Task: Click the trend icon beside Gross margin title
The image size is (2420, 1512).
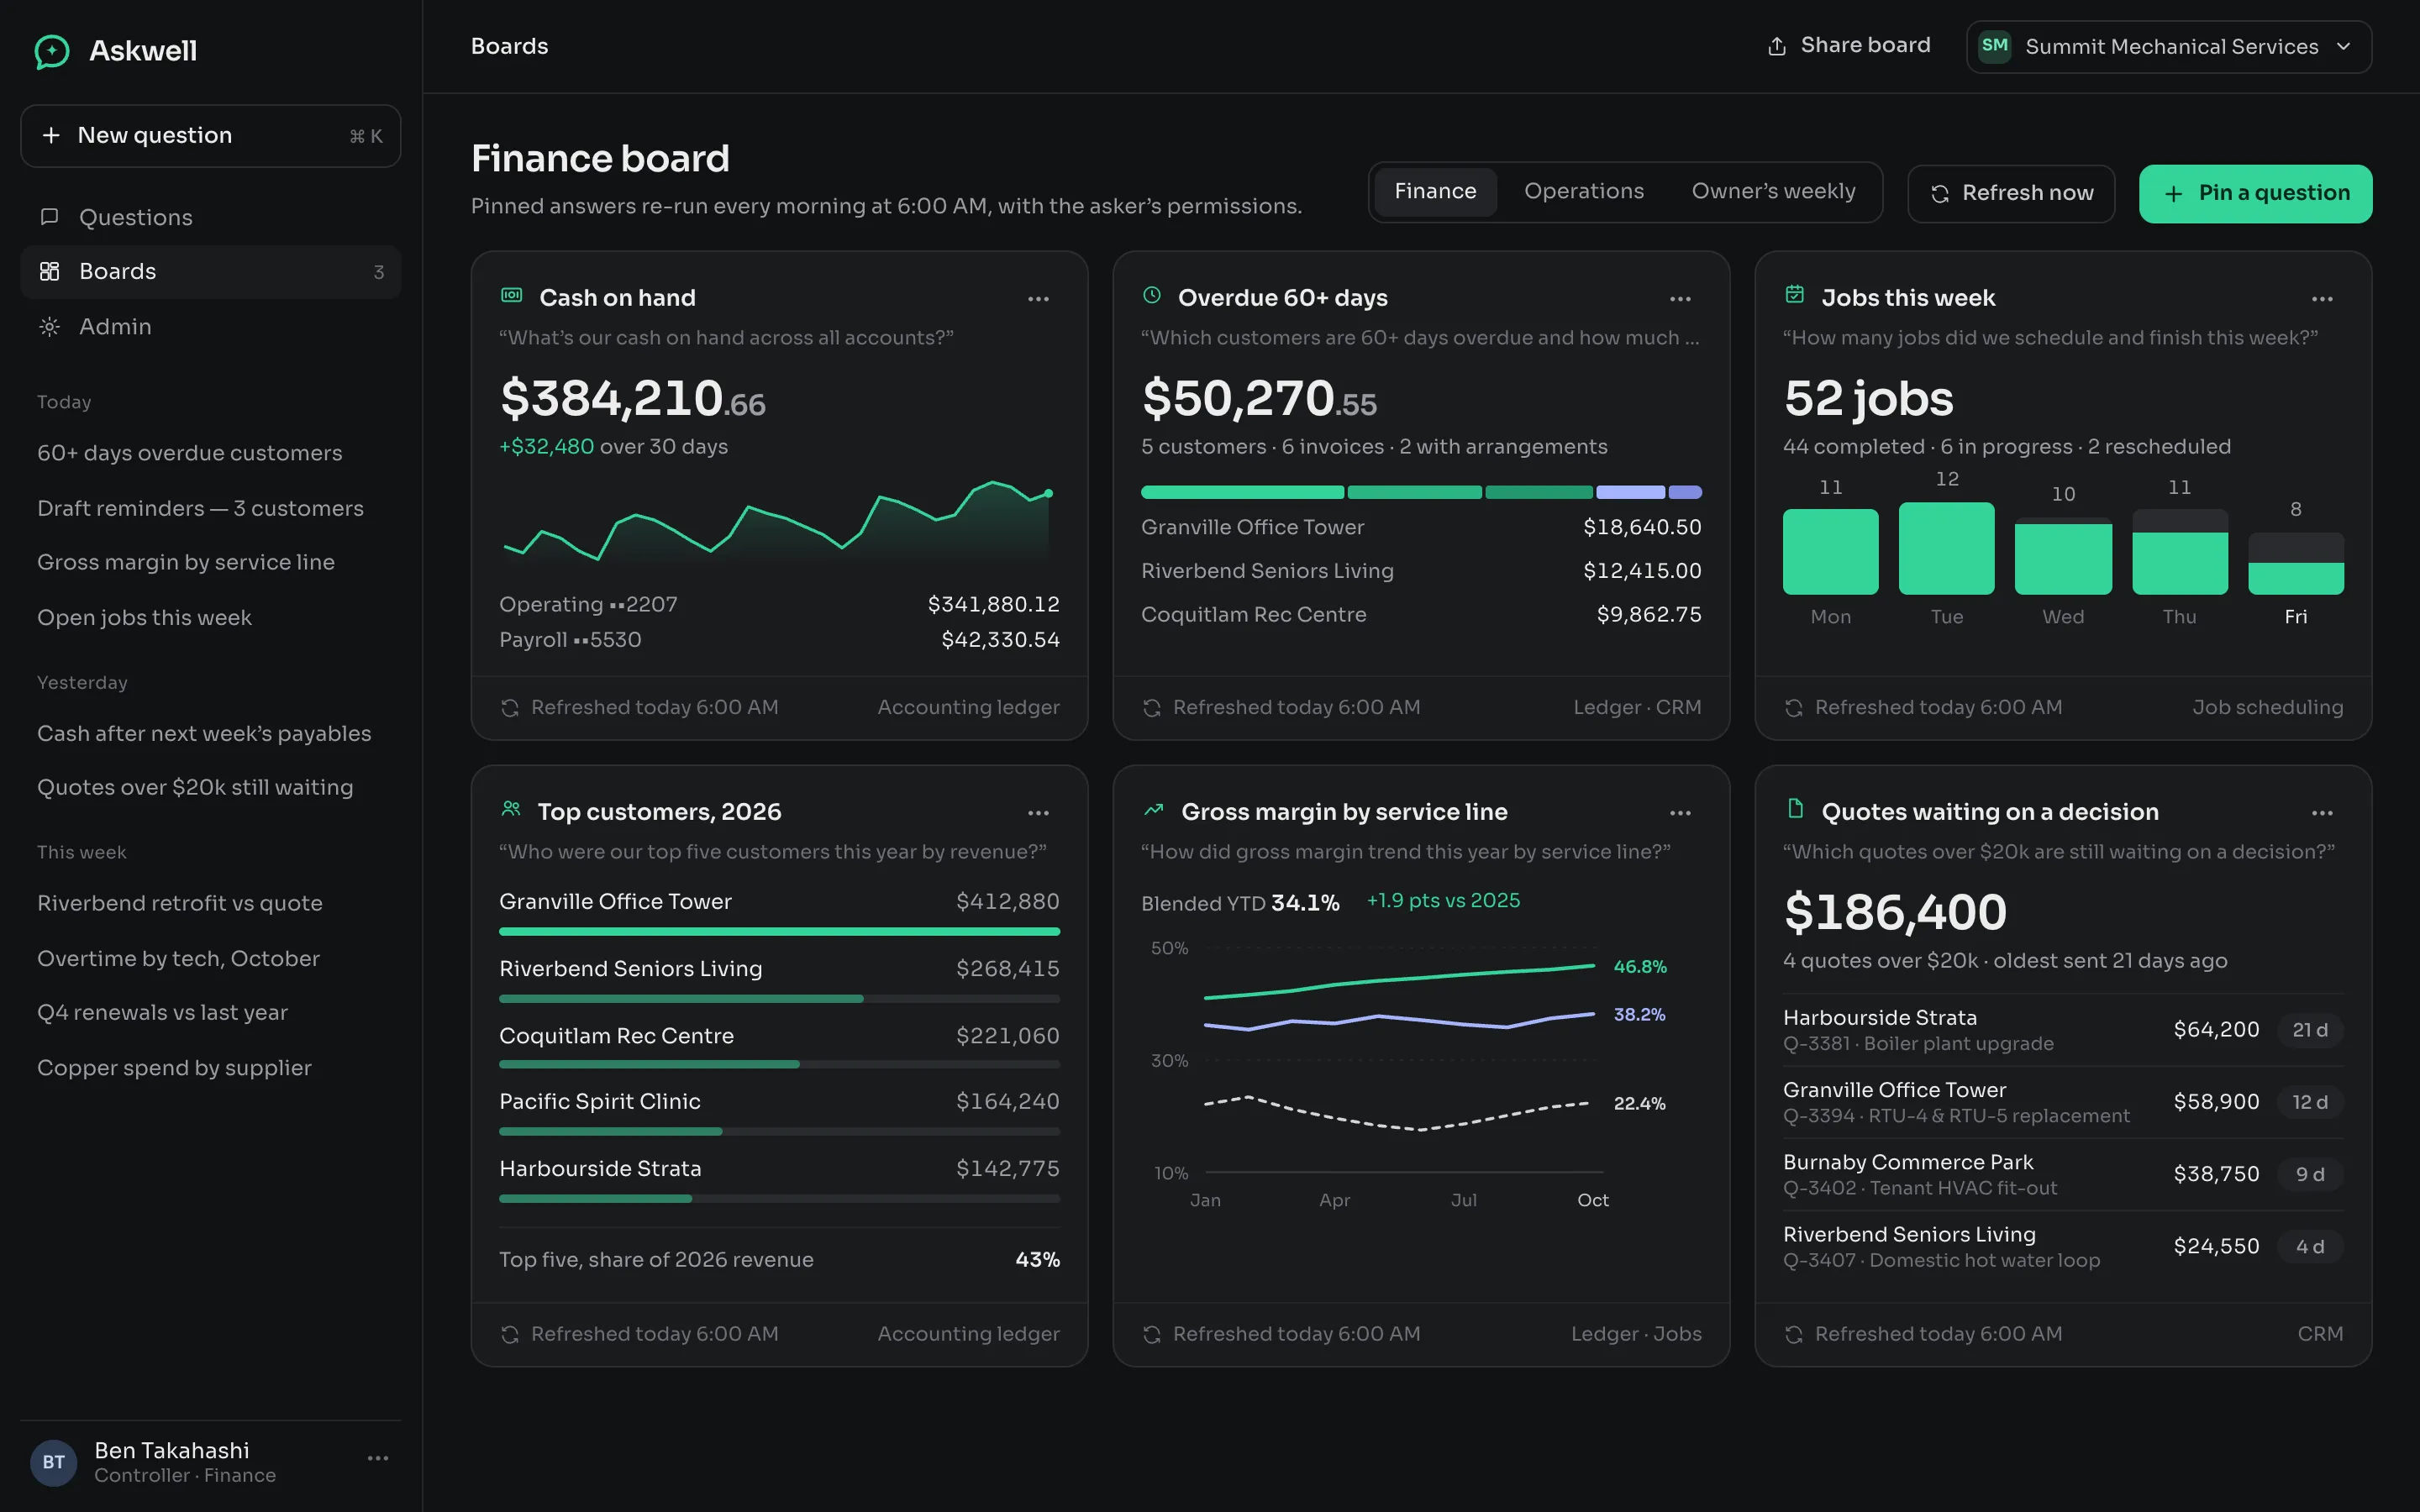Action: [1153, 810]
